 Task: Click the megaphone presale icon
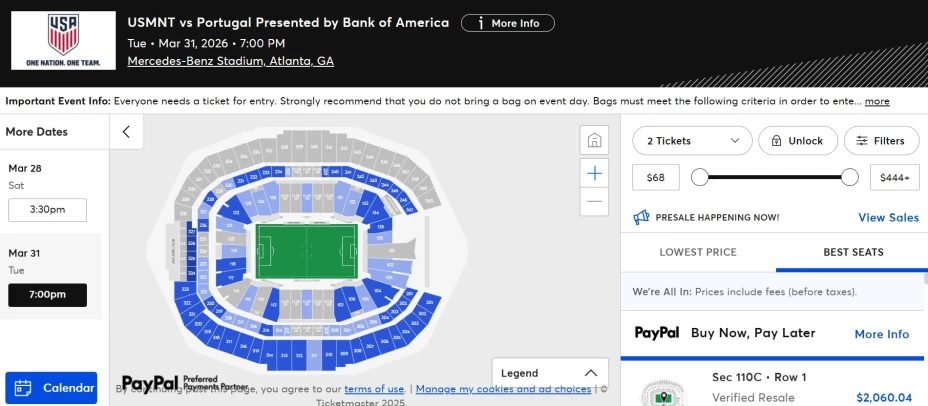642,217
